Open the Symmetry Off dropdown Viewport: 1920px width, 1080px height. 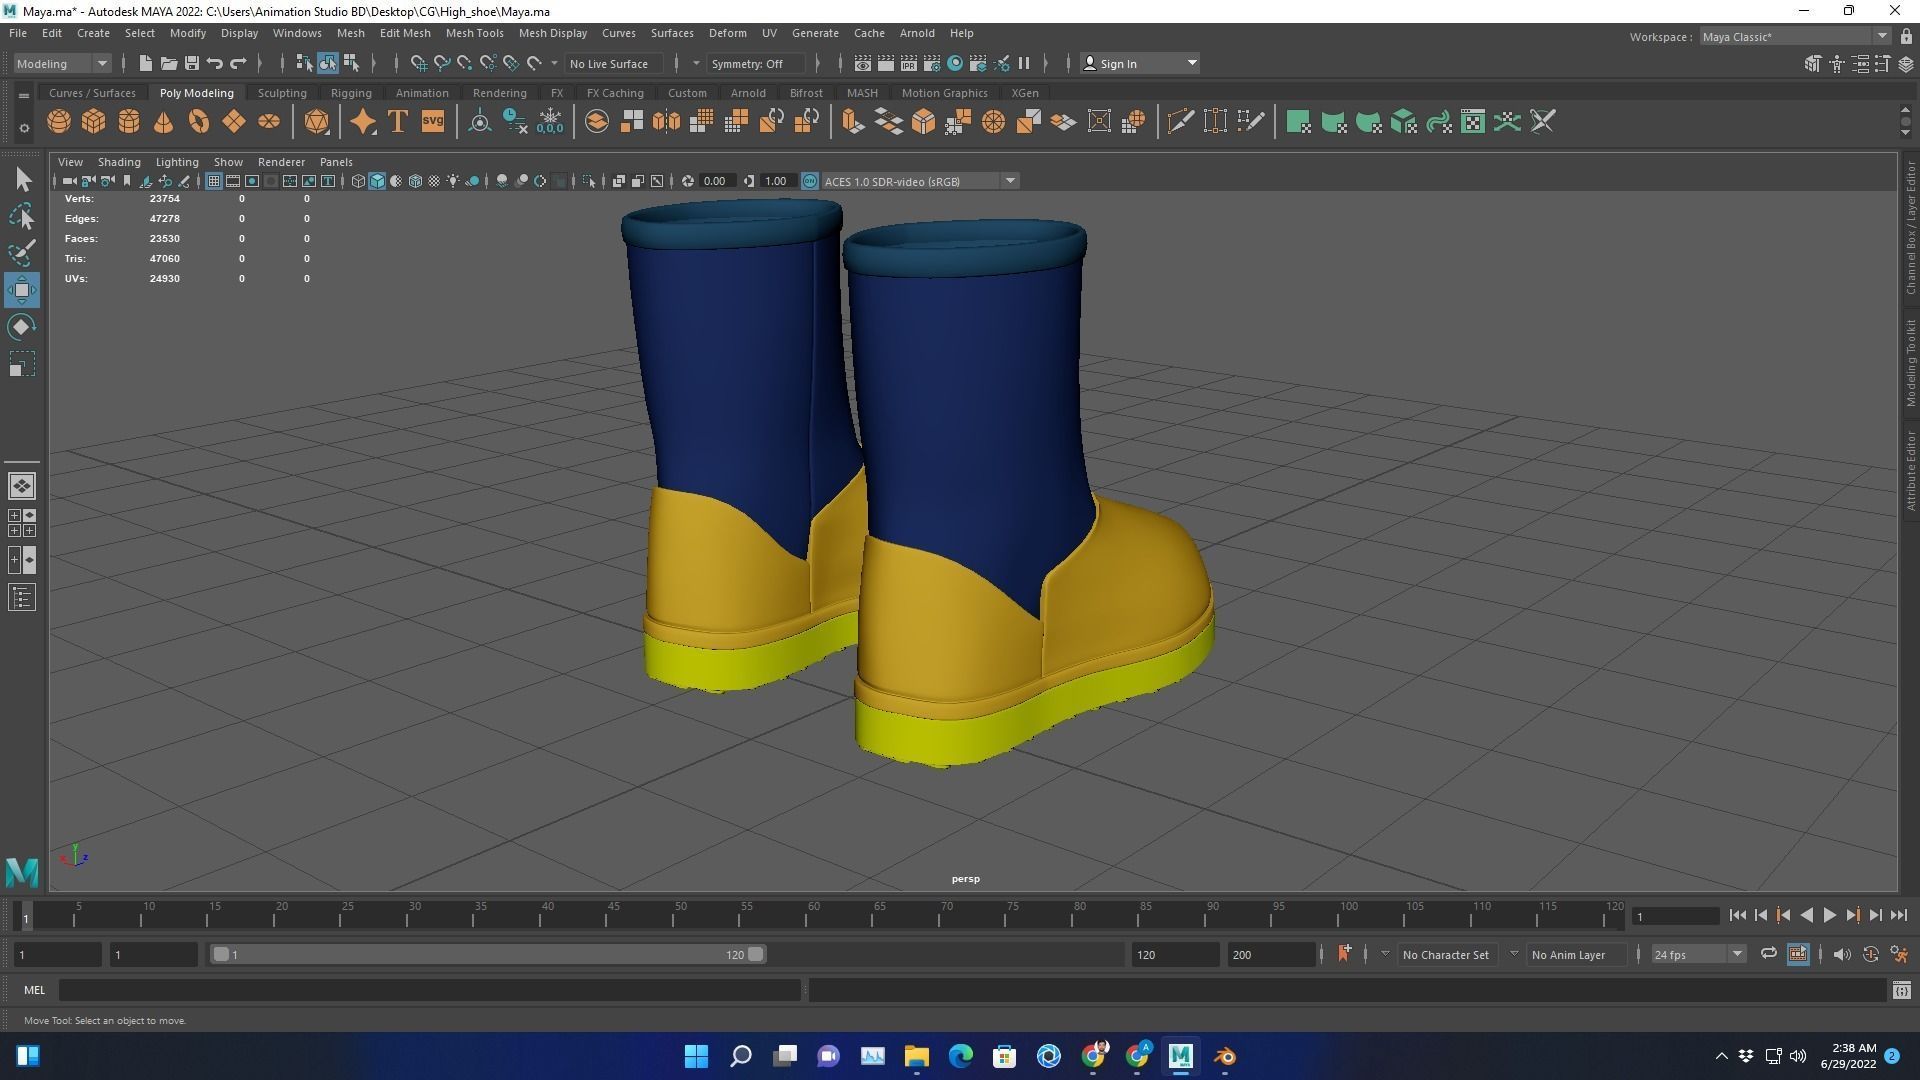[757, 63]
